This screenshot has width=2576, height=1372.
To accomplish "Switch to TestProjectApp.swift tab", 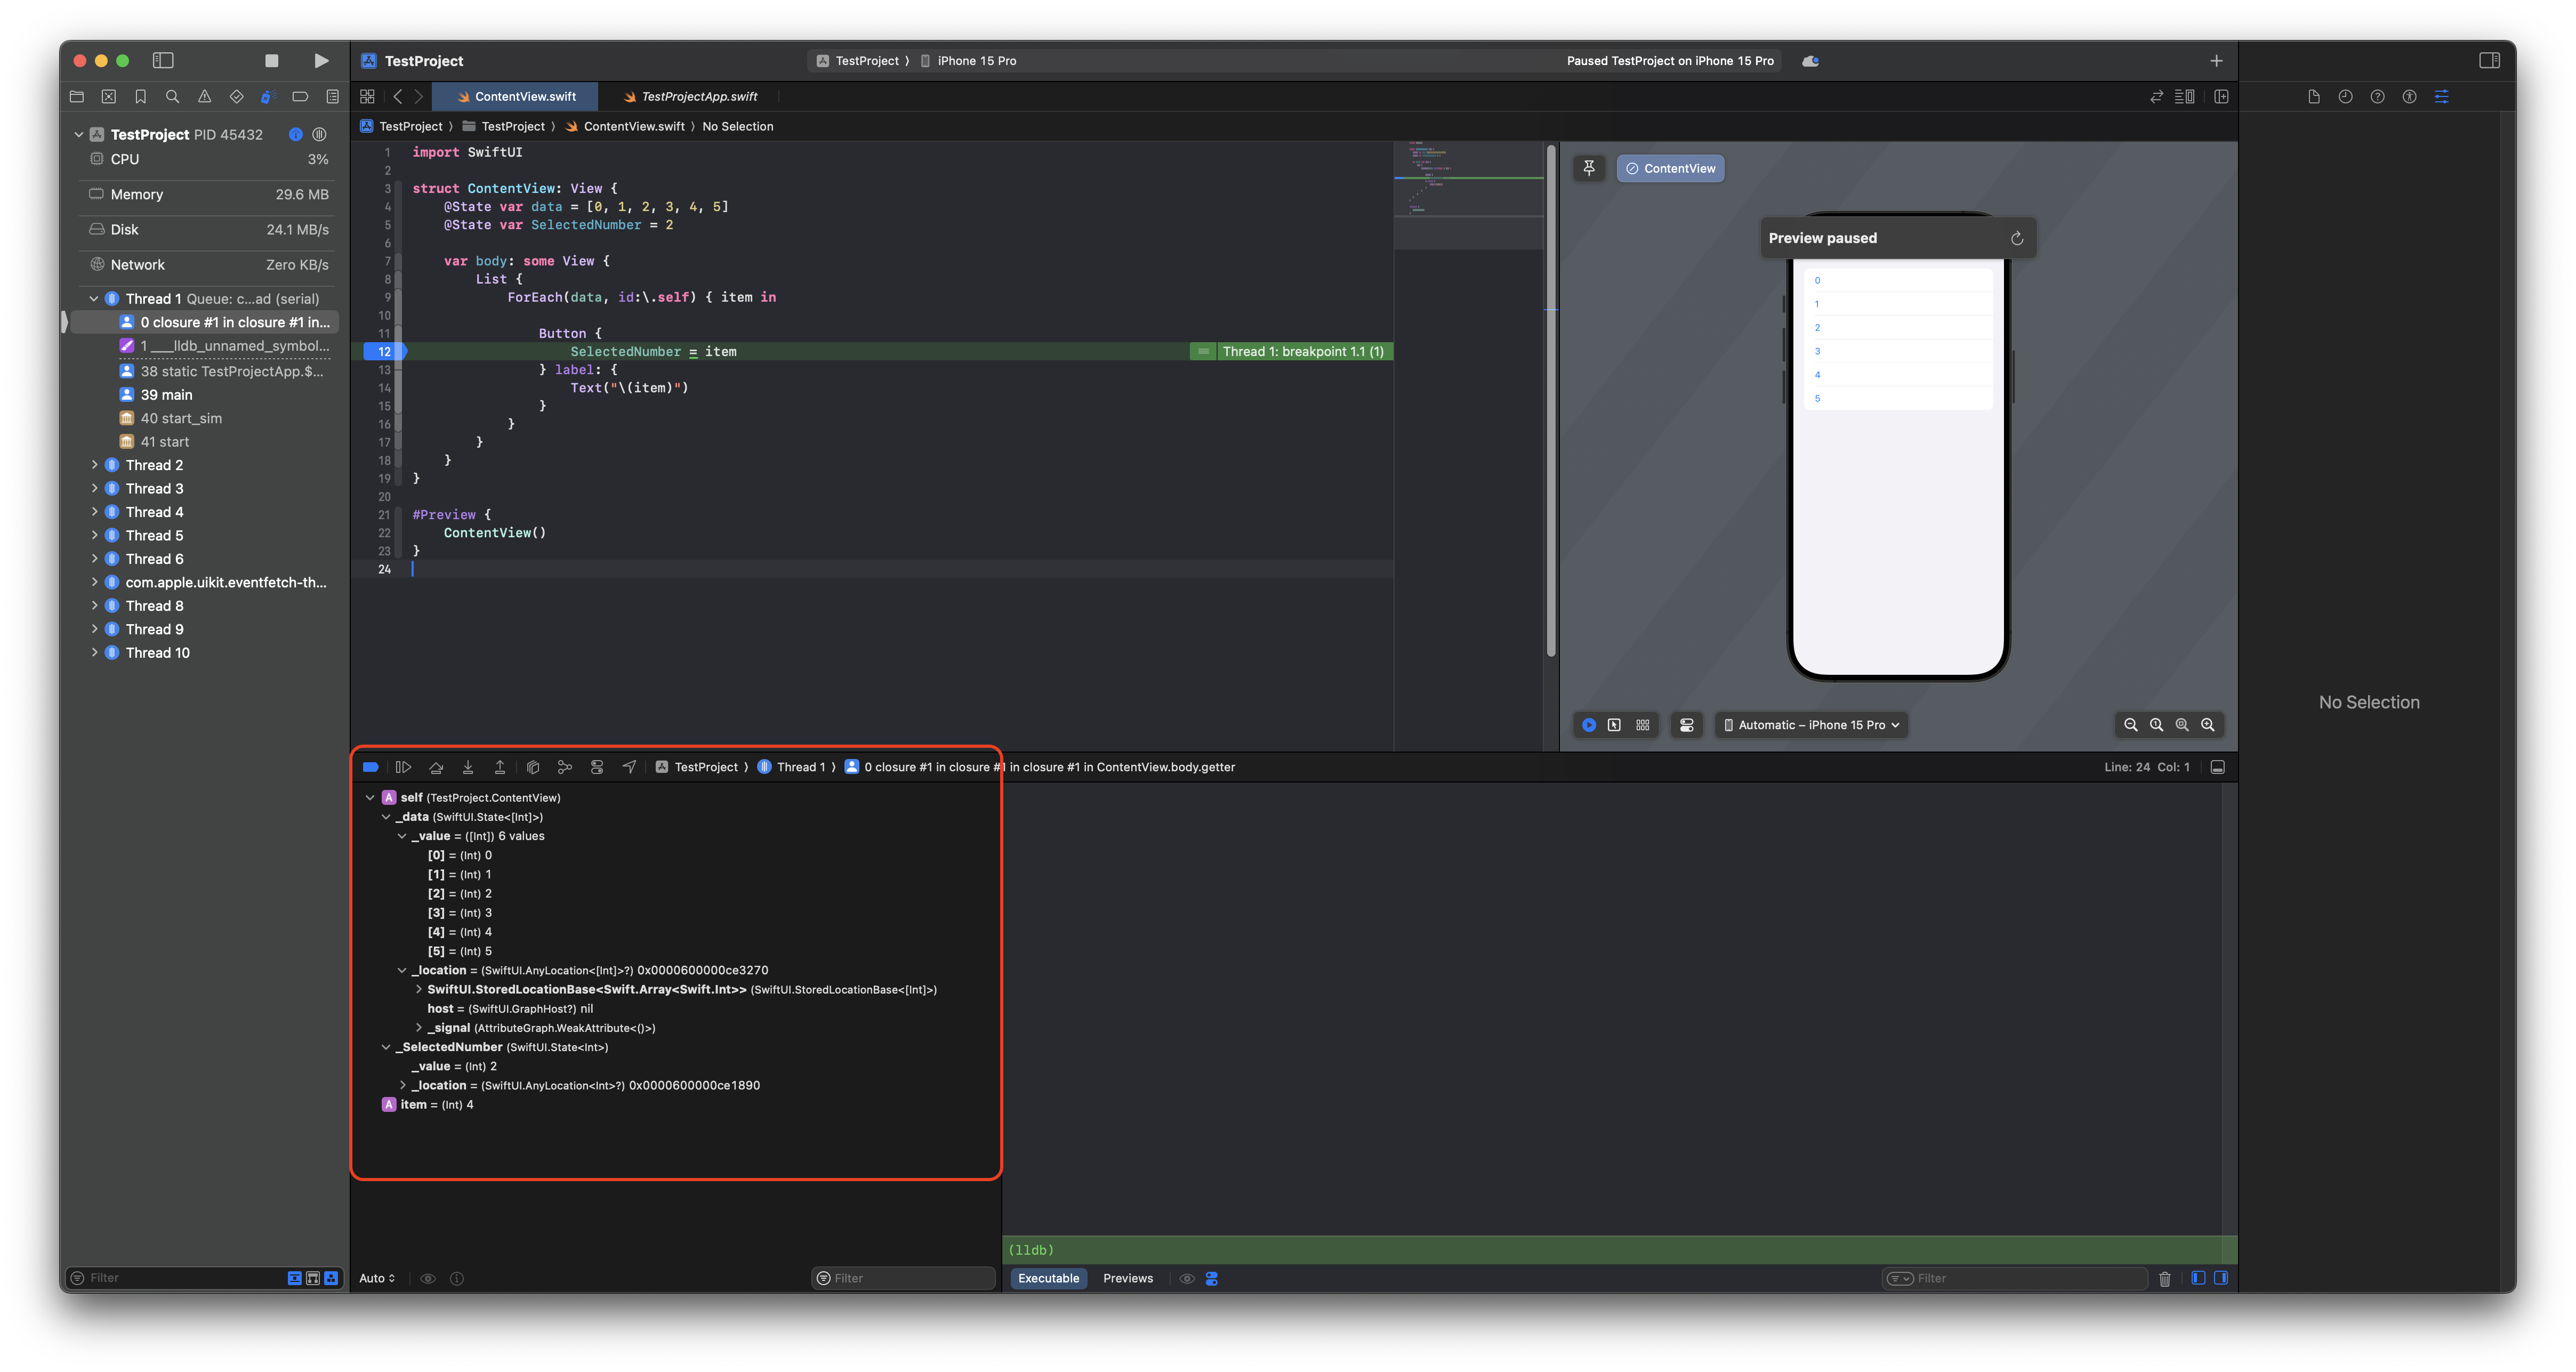I will [698, 97].
